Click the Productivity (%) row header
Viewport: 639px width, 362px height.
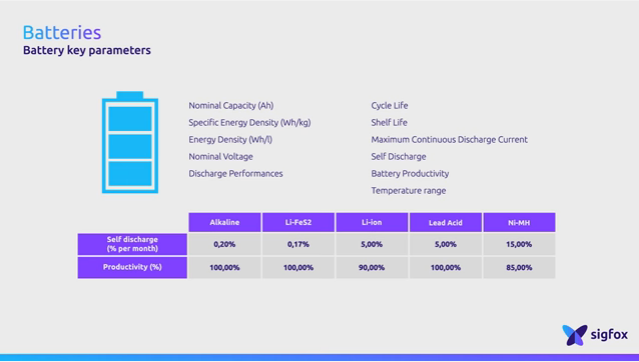click(132, 267)
